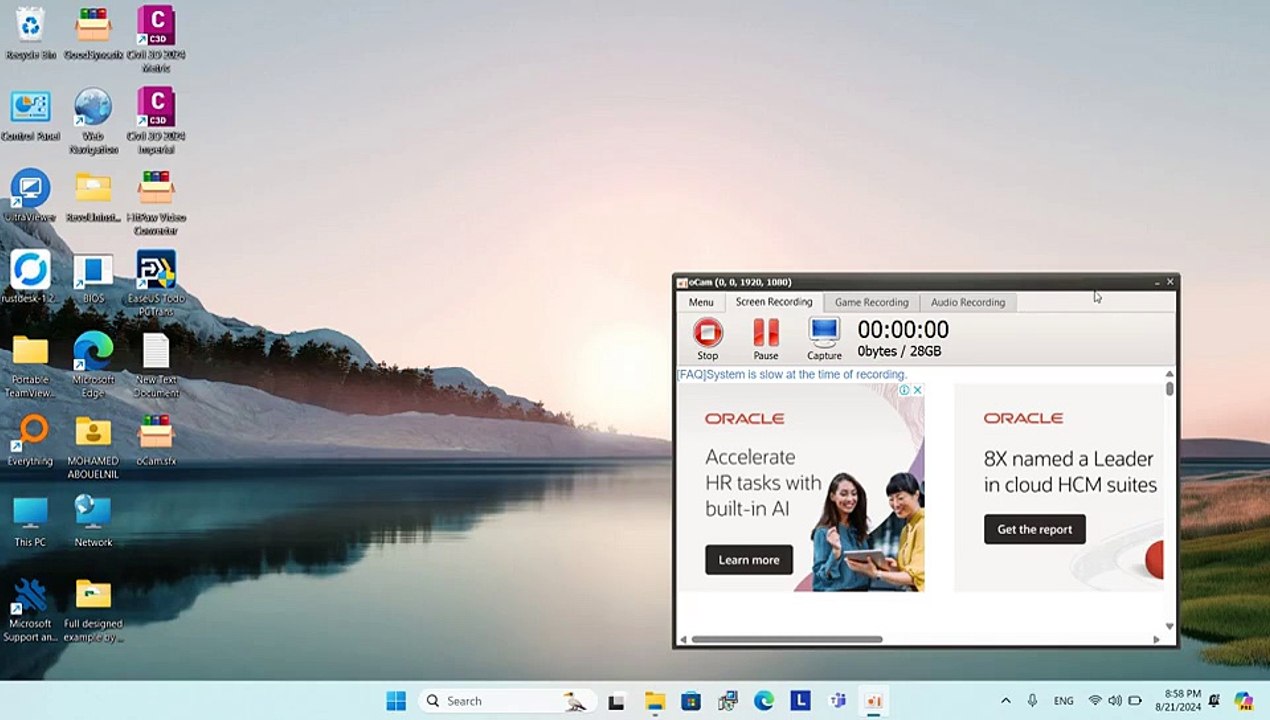Image resolution: width=1270 pixels, height=720 pixels.
Task: Open the volume tray icon
Action: [x=1115, y=701]
